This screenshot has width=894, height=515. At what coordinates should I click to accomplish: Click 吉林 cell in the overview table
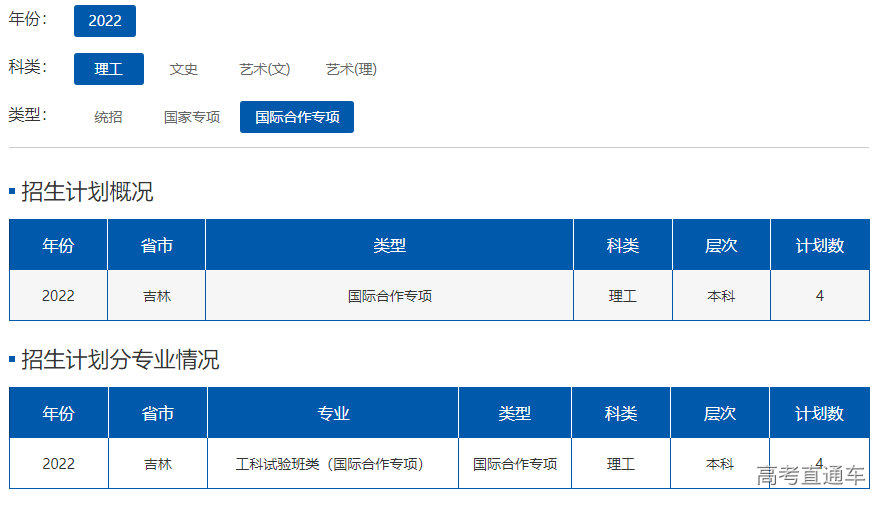157,296
